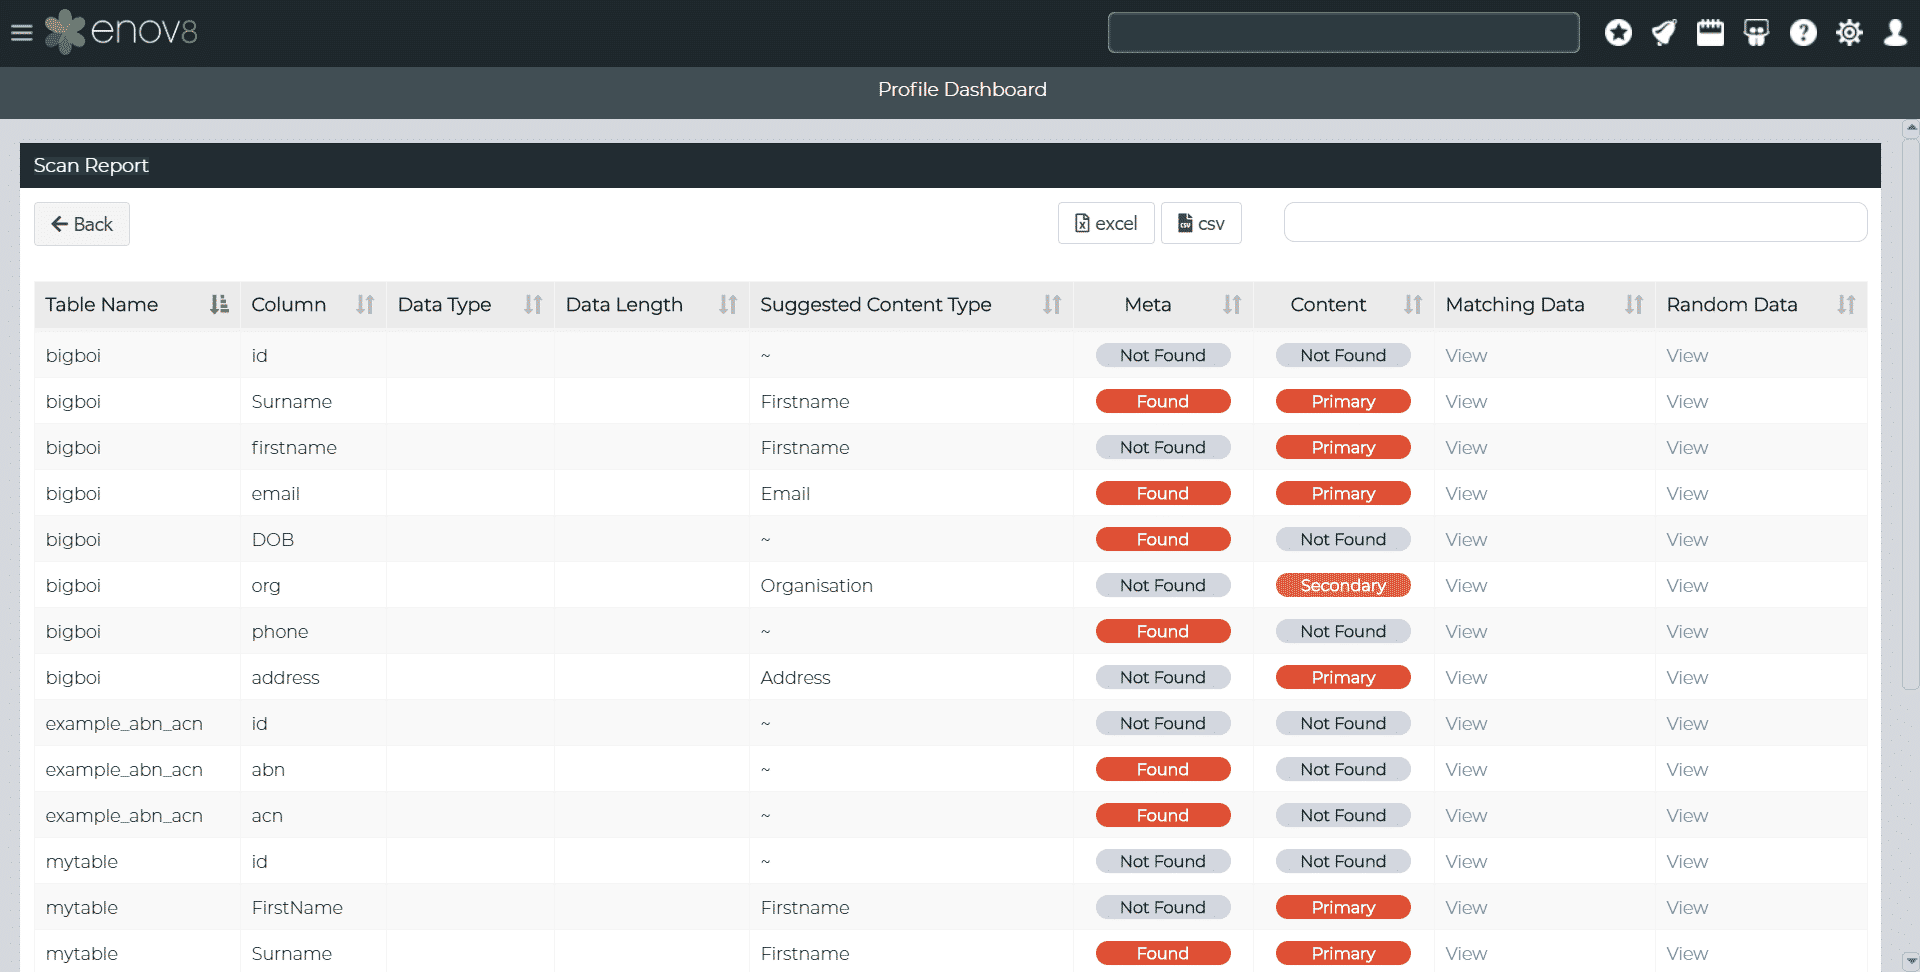Click the table filter search field
Screen dimensions: 1920x972
click(1575, 222)
